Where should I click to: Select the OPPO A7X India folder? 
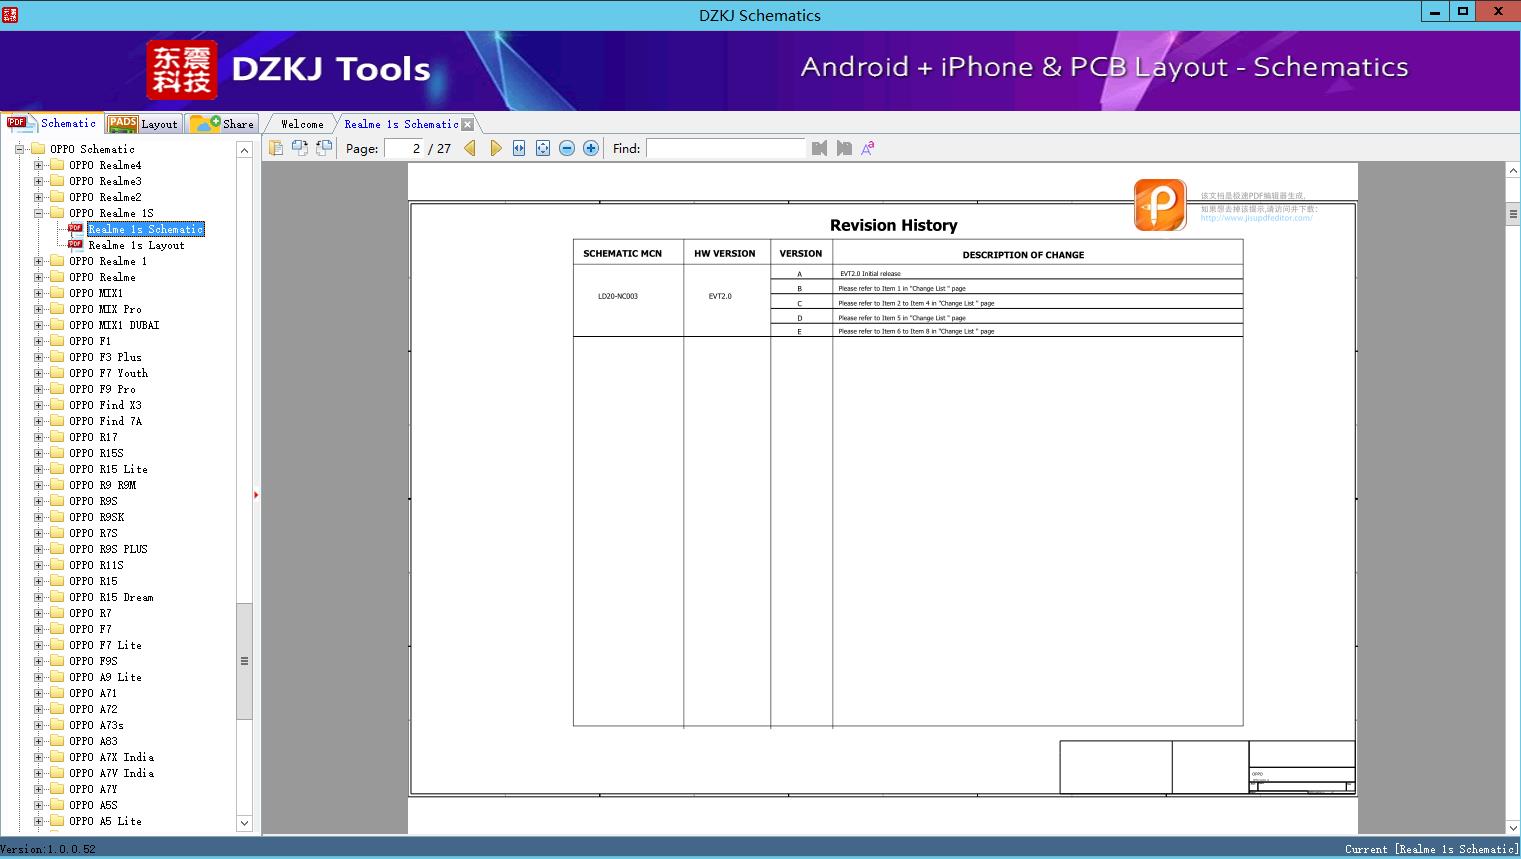(111, 757)
